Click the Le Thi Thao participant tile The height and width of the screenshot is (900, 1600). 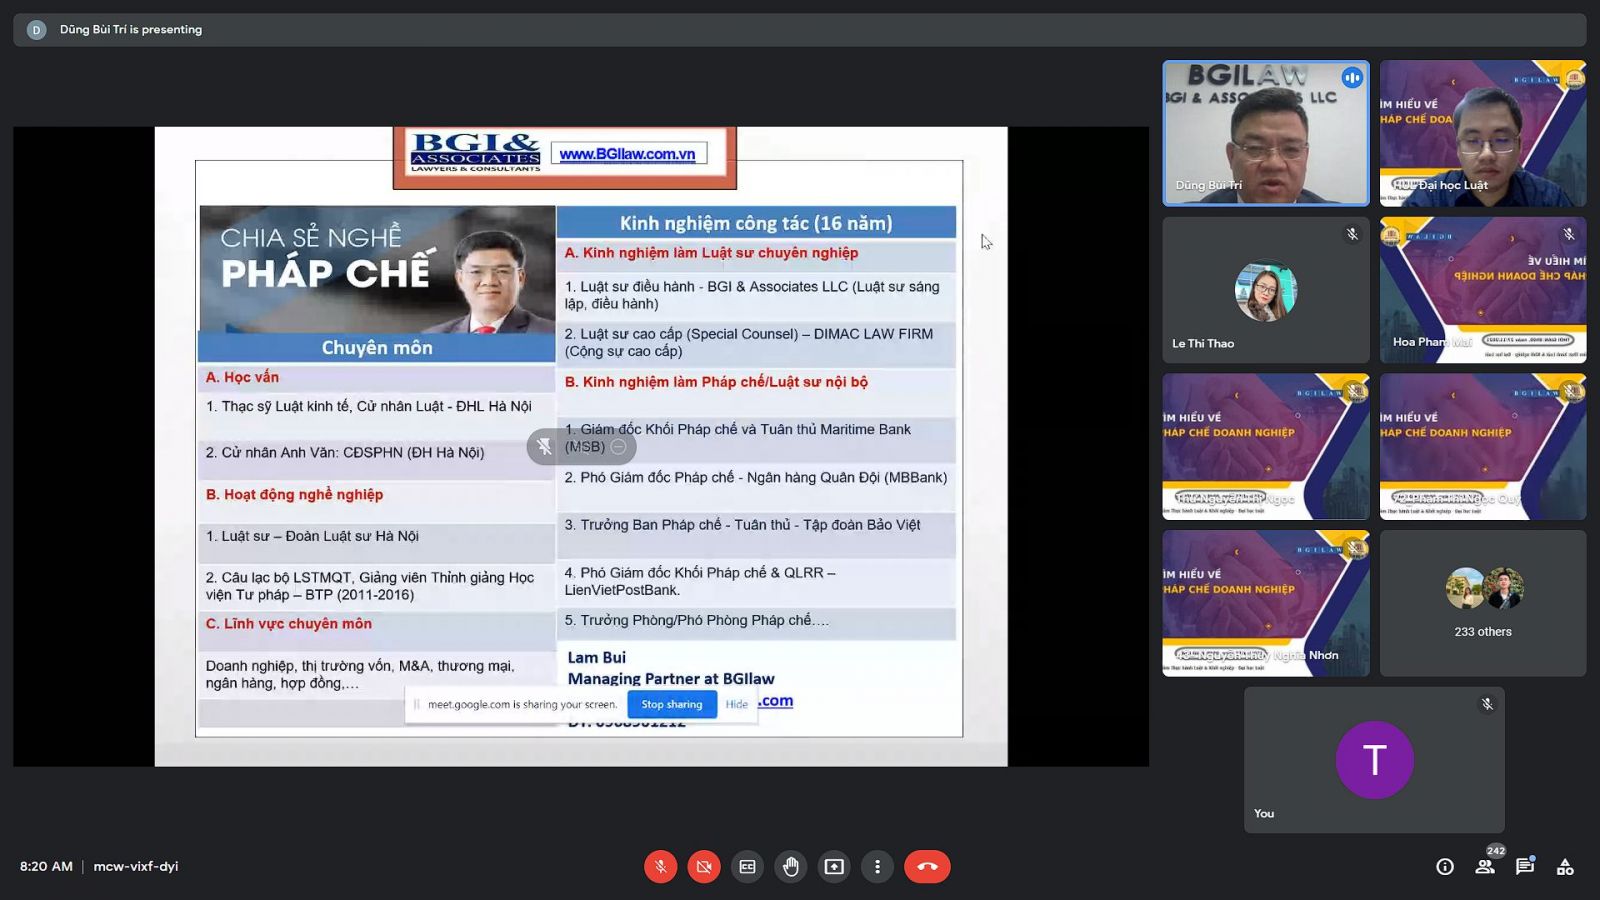[x=1265, y=290]
